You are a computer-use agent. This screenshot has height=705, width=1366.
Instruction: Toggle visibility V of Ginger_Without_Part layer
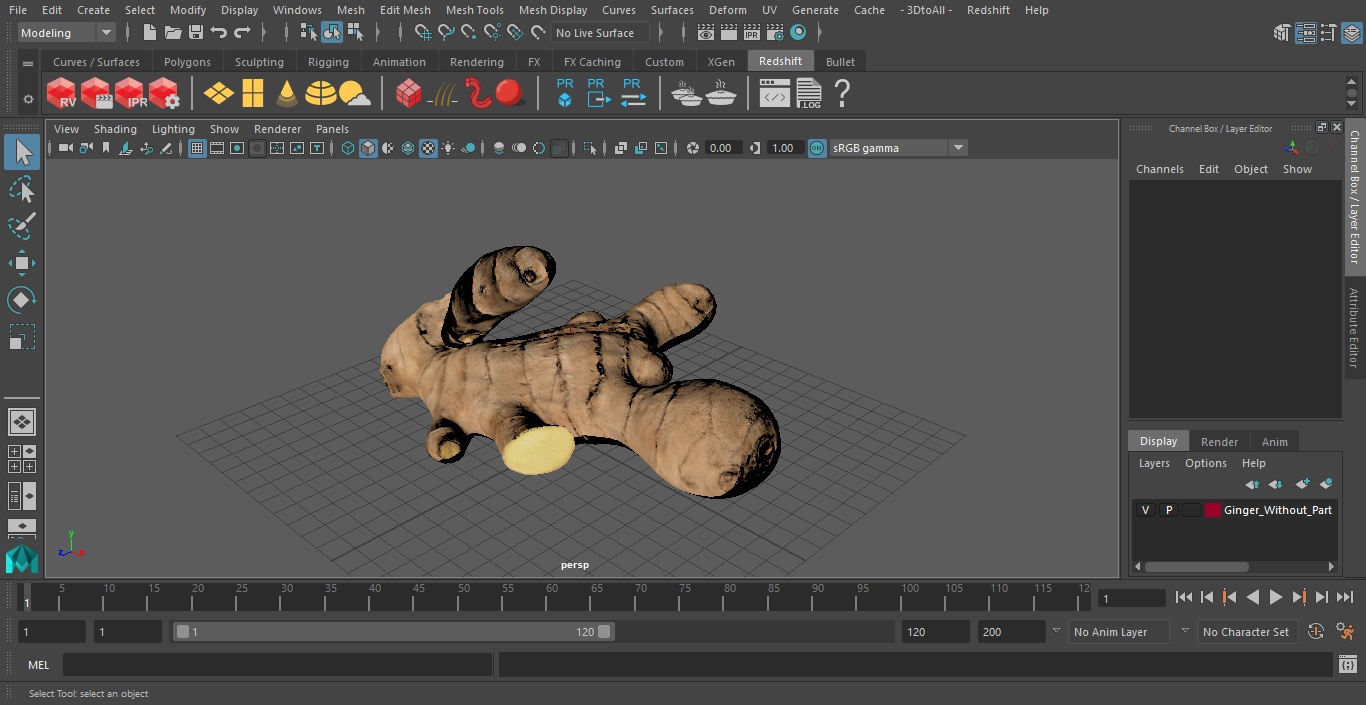[1145, 510]
